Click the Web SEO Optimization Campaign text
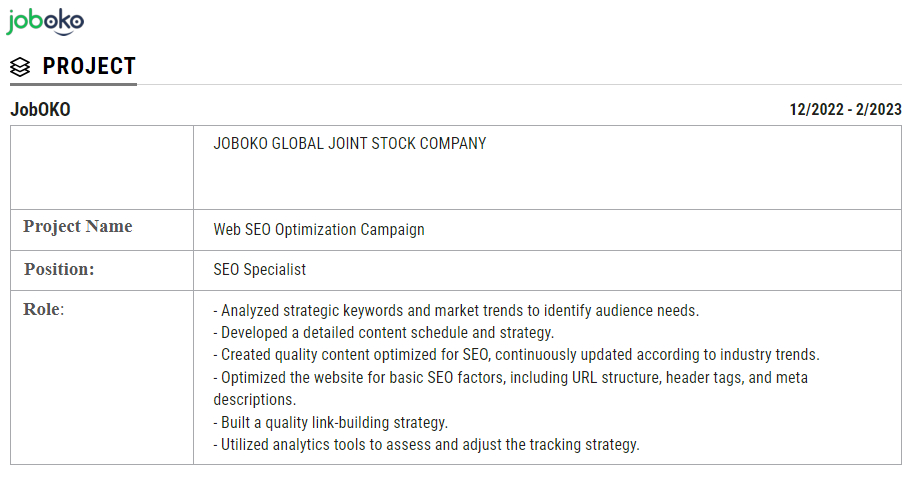The height and width of the screenshot is (485, 911). [x=319, y=230]
